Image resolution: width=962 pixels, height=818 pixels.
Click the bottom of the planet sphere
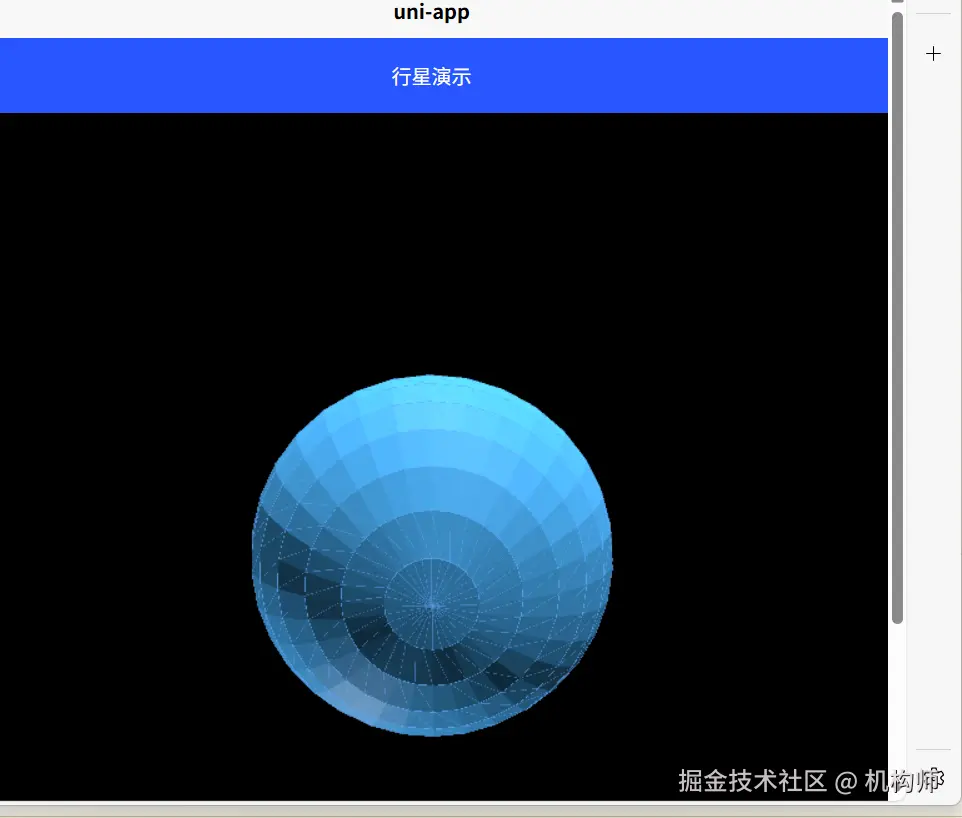[430, 728]
